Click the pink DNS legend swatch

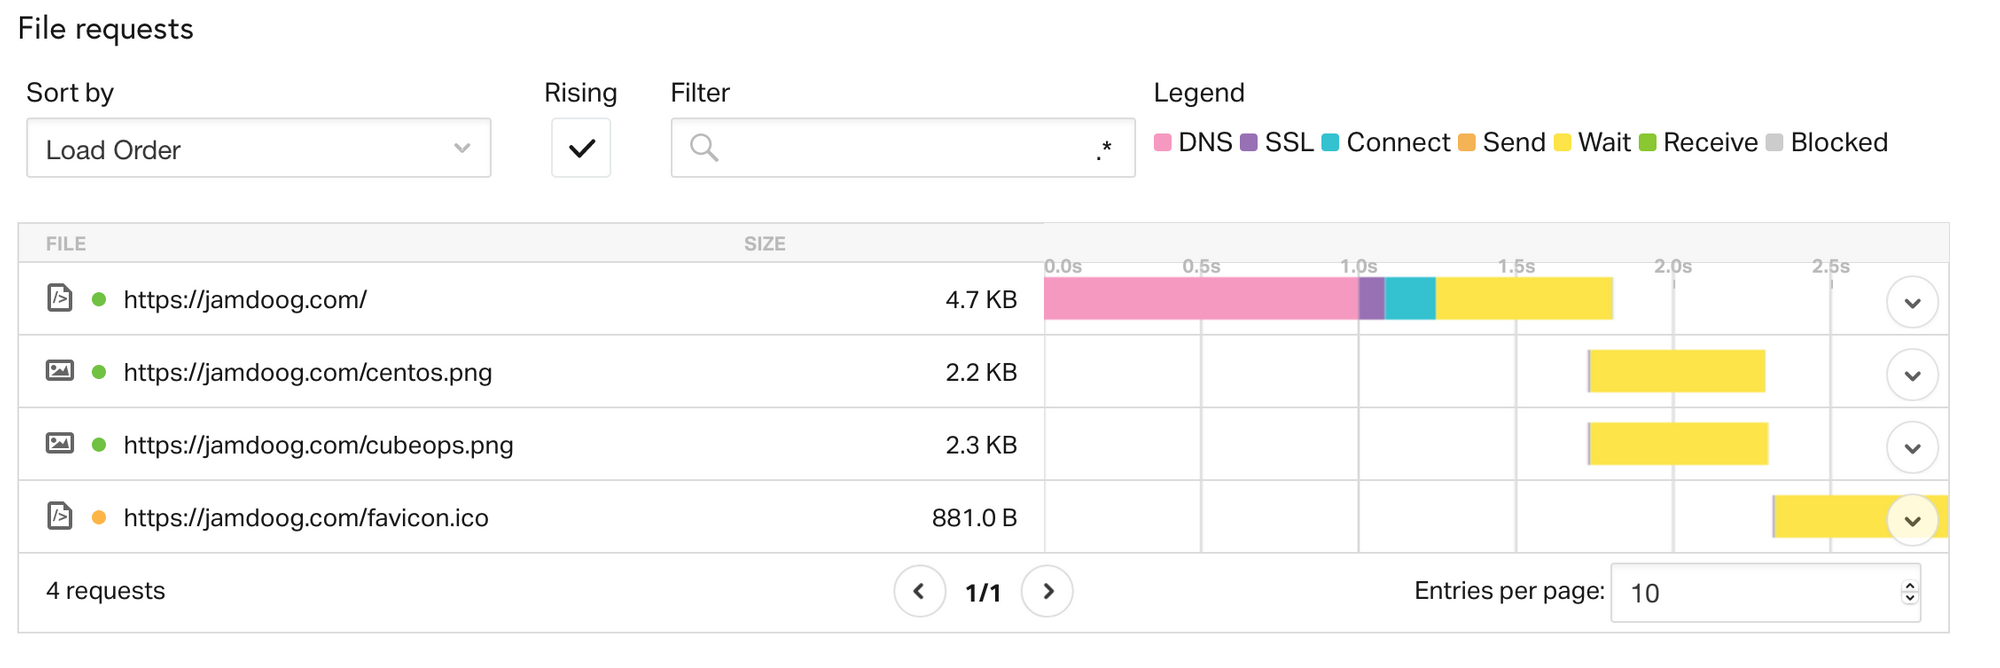1162,142
